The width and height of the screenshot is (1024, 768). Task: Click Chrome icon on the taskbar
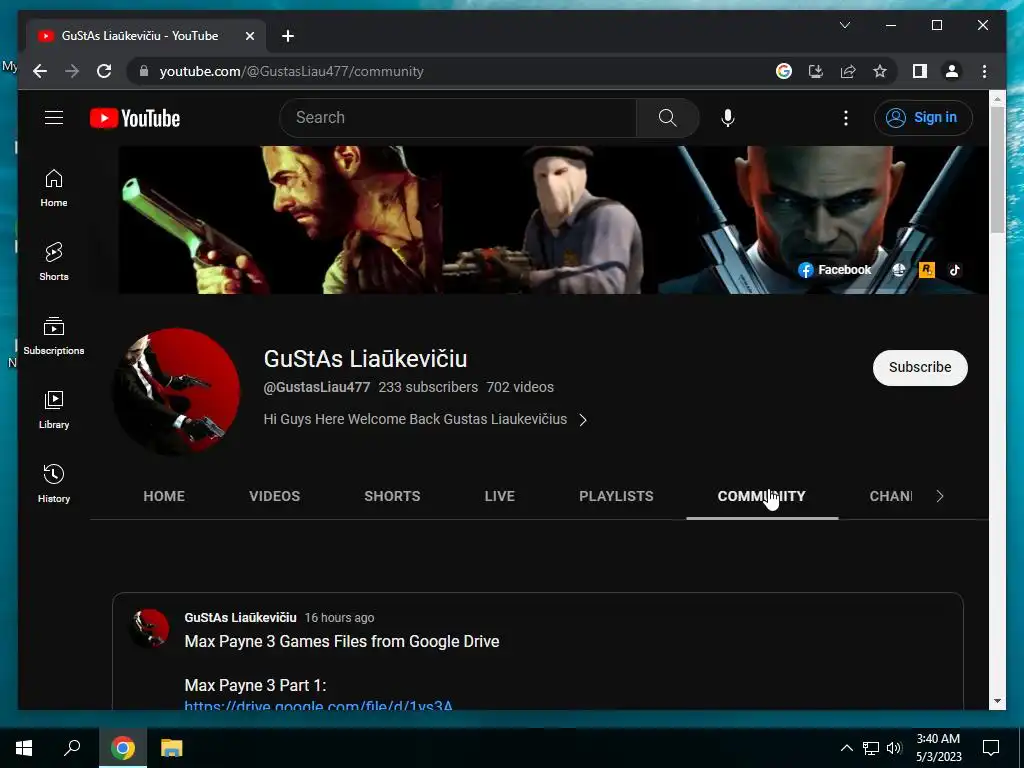(x=122, y=748)
